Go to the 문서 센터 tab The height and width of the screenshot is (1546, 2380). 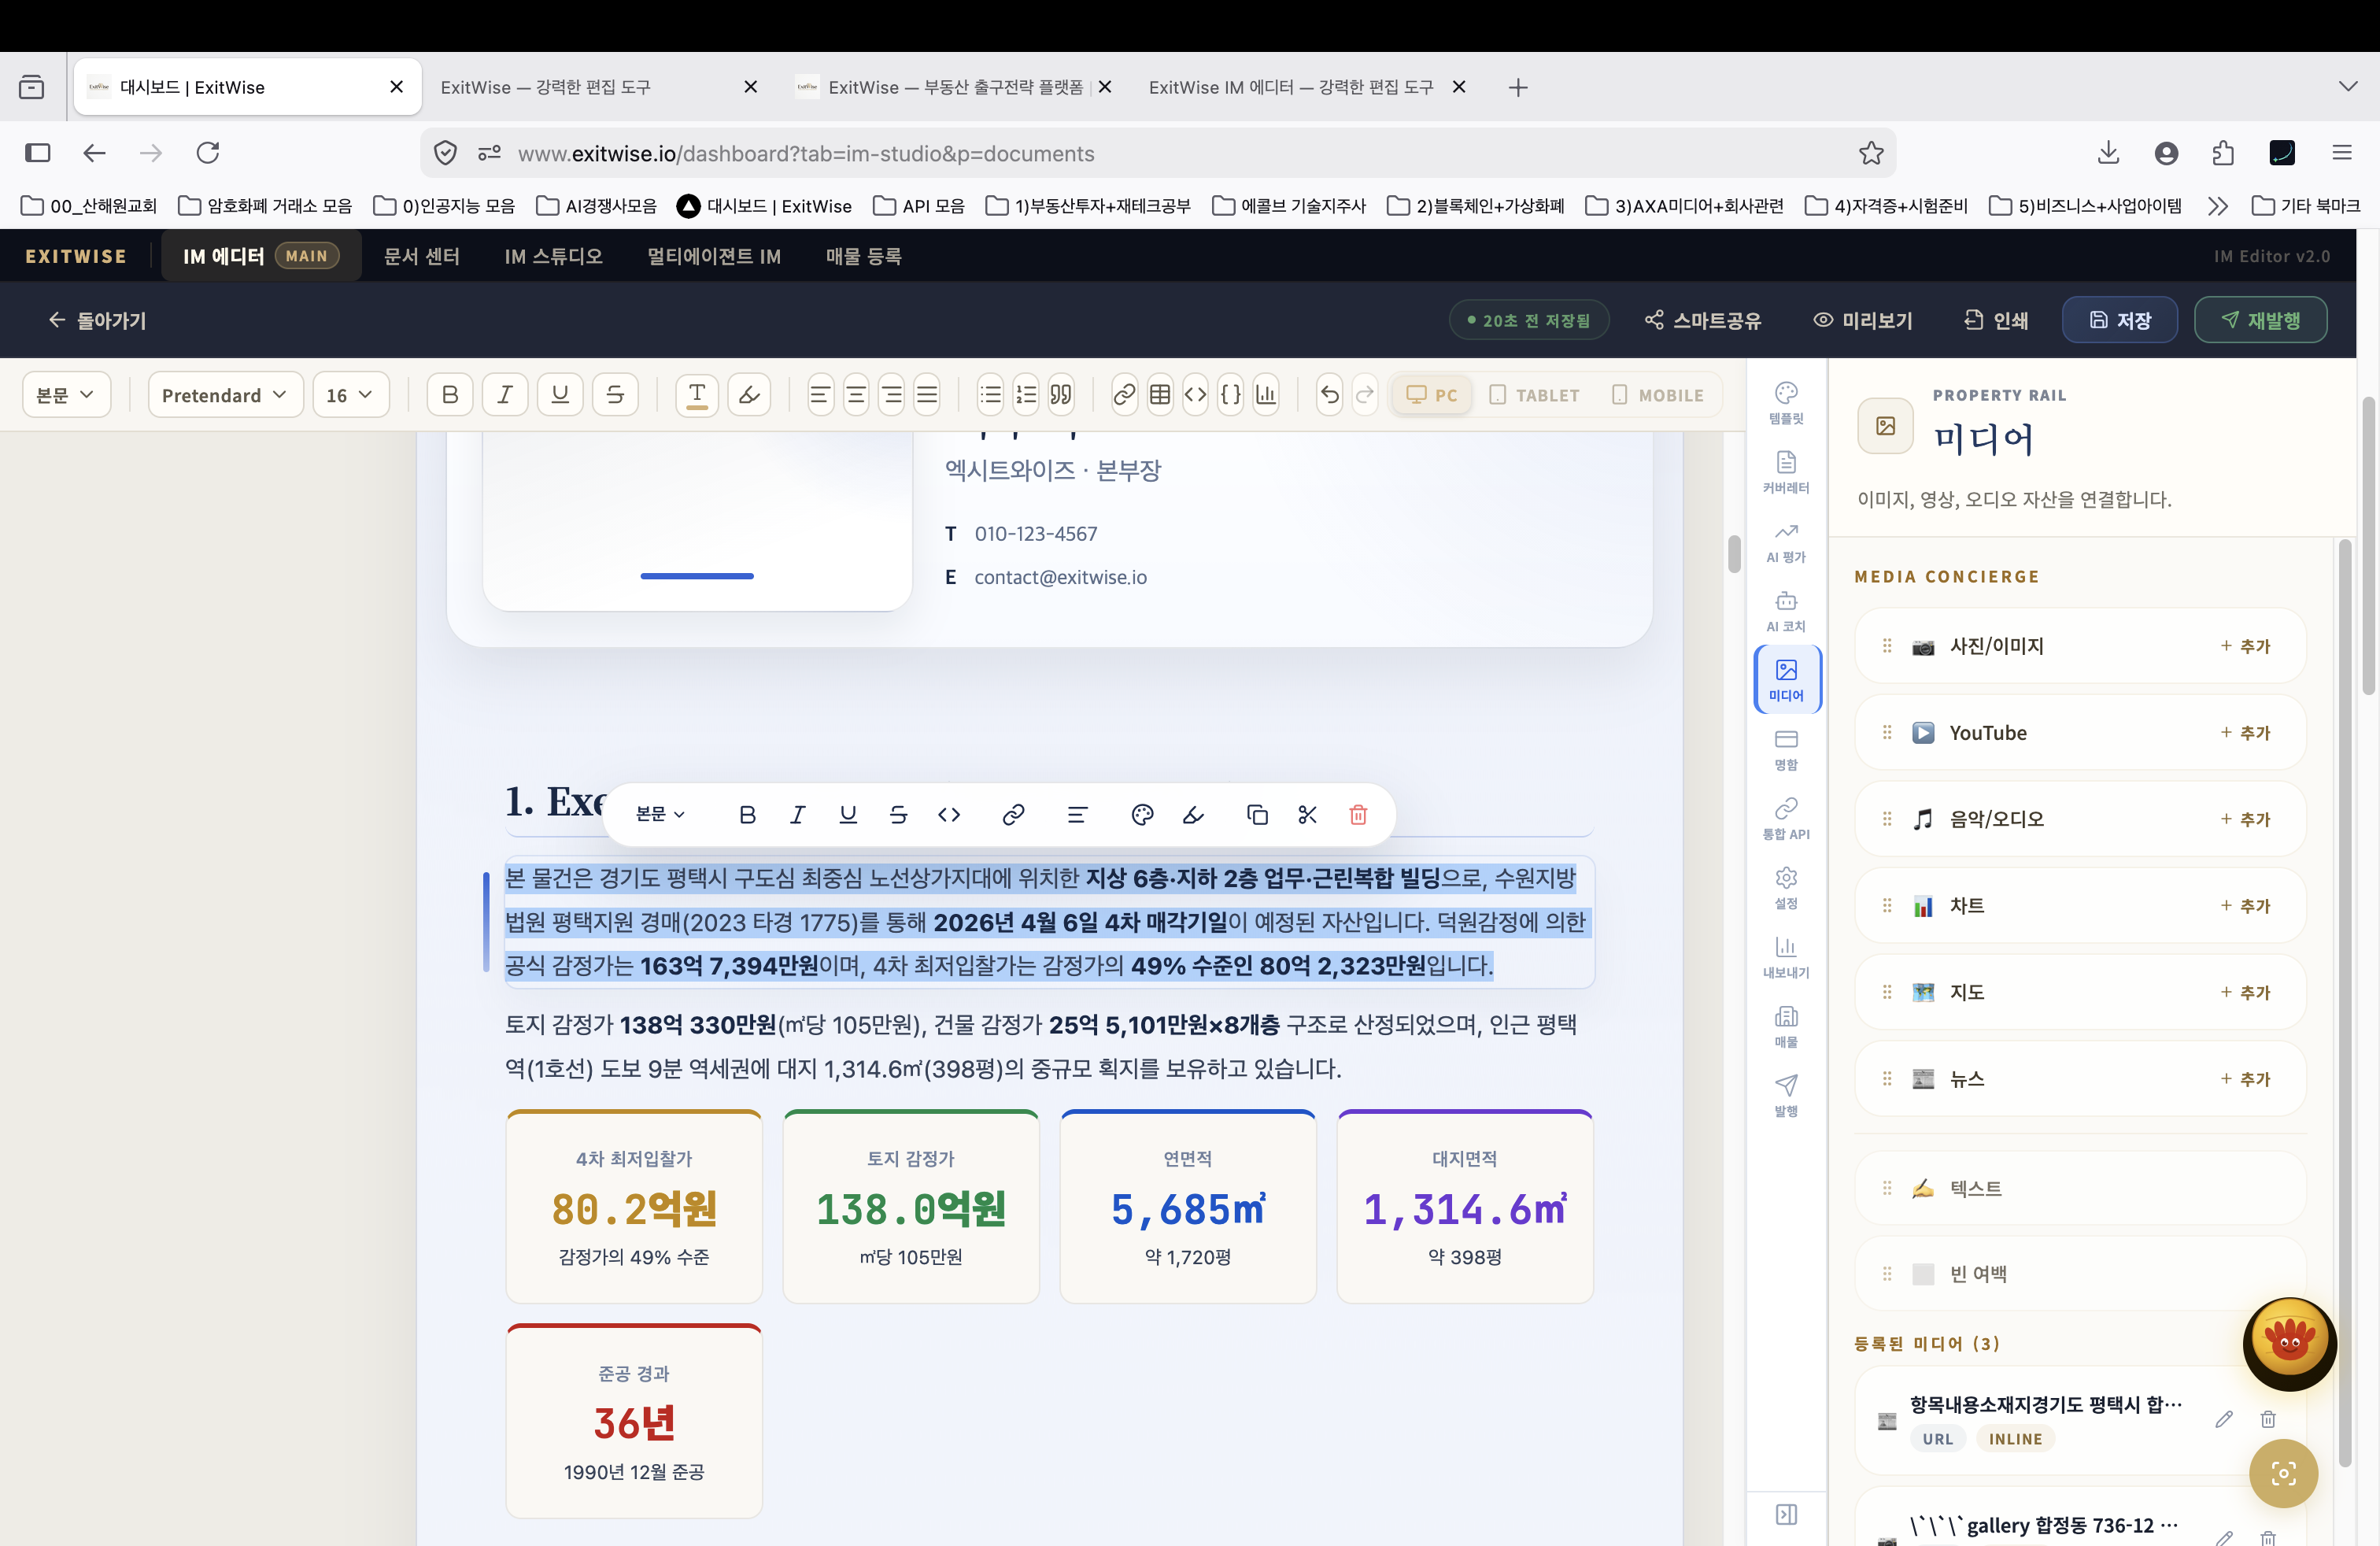pos(421,256)
